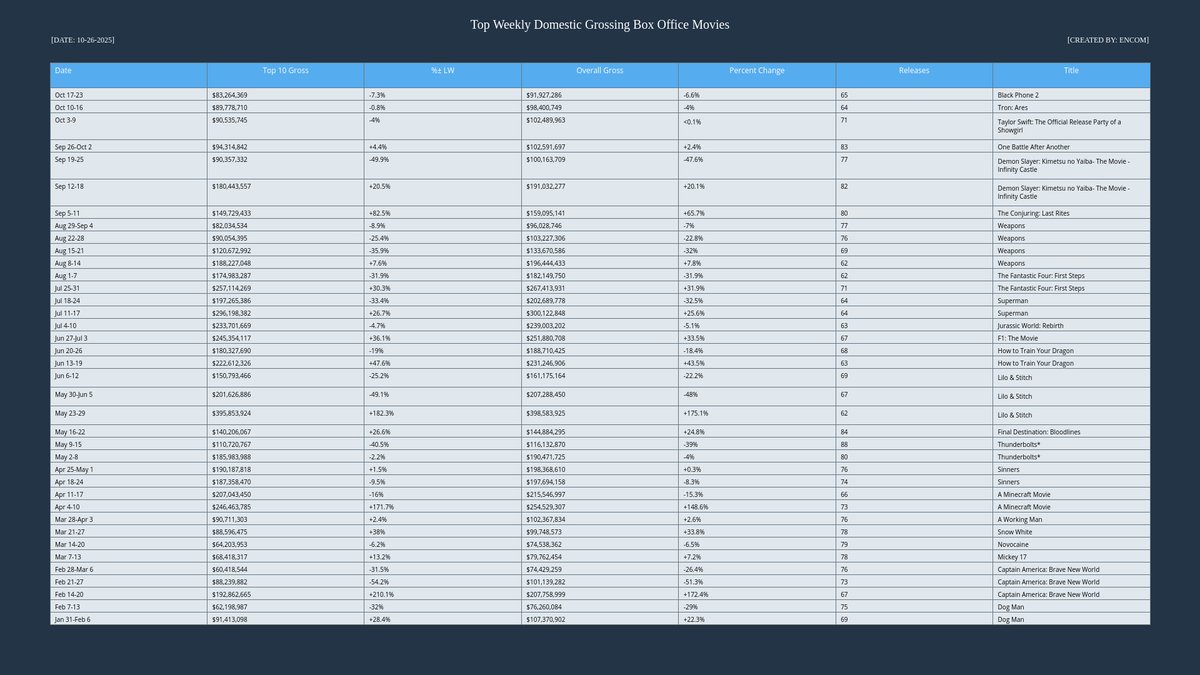The width and height of the screenshot is (1200, 675).
Task: Select the Sinners title in Apr 25-May 1 row
Action: [x=1071, y=469]
